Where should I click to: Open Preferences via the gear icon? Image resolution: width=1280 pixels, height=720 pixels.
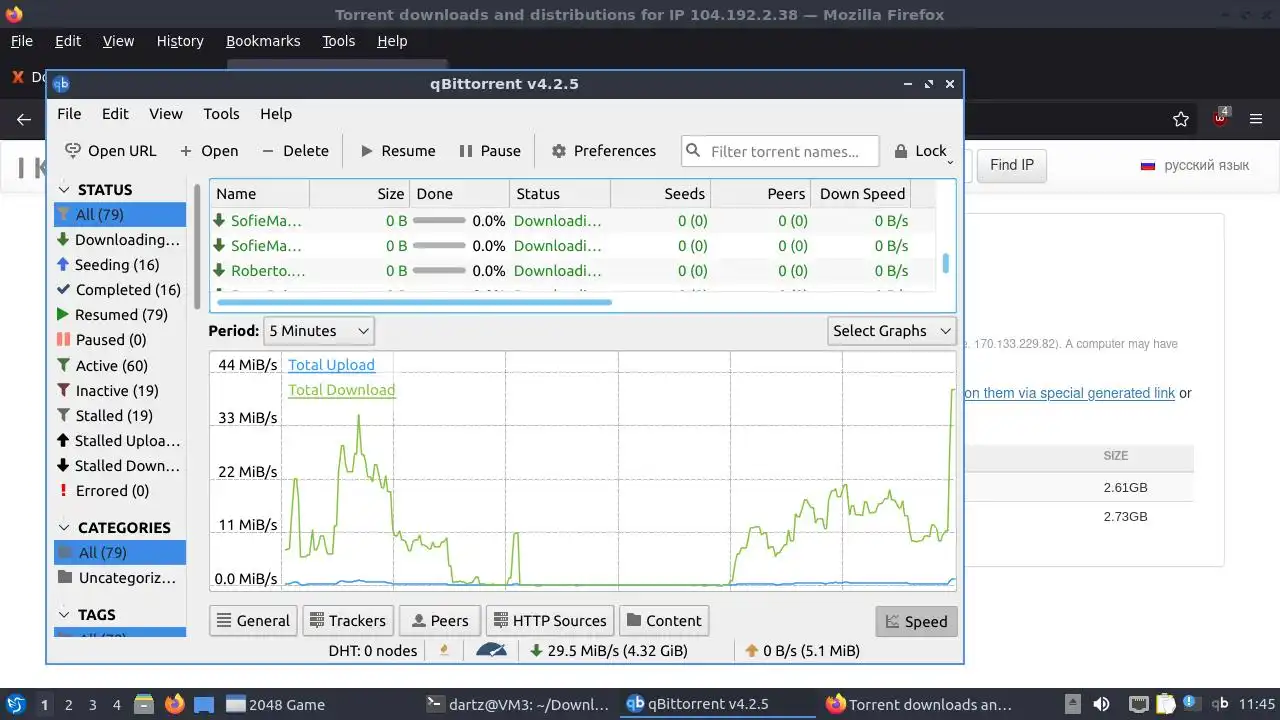click(x=558, y=151)
